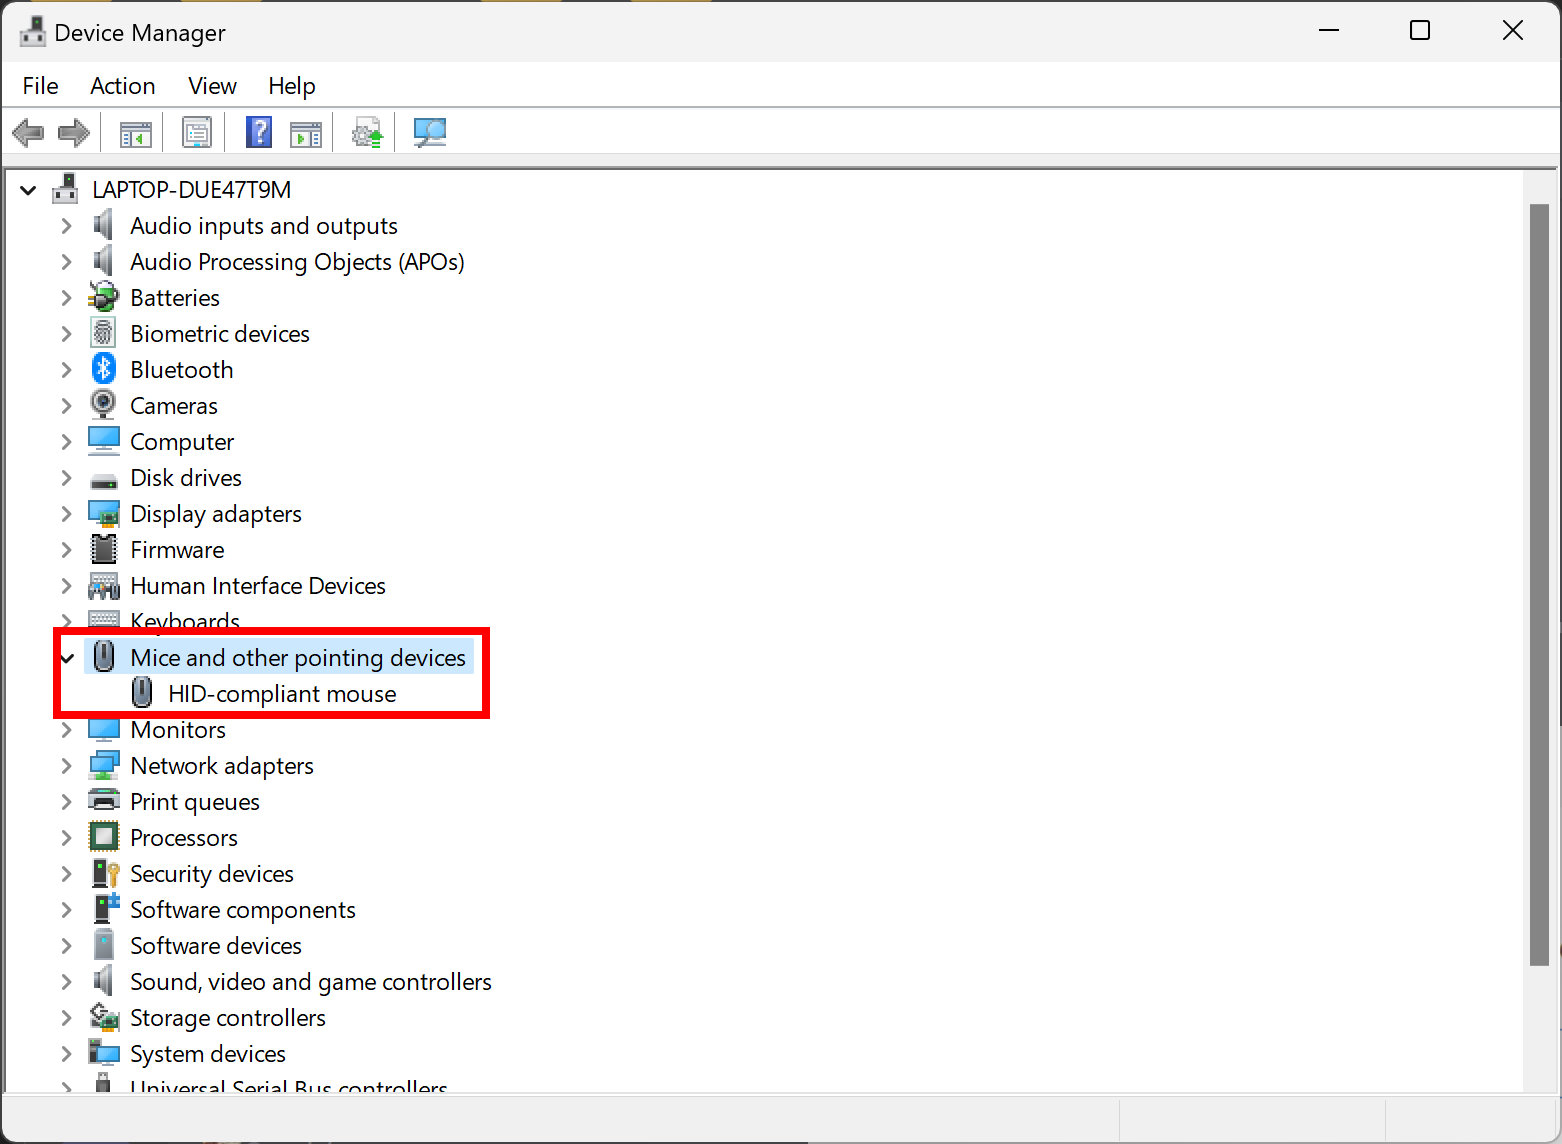Select the Software devices label

point(216,946)
